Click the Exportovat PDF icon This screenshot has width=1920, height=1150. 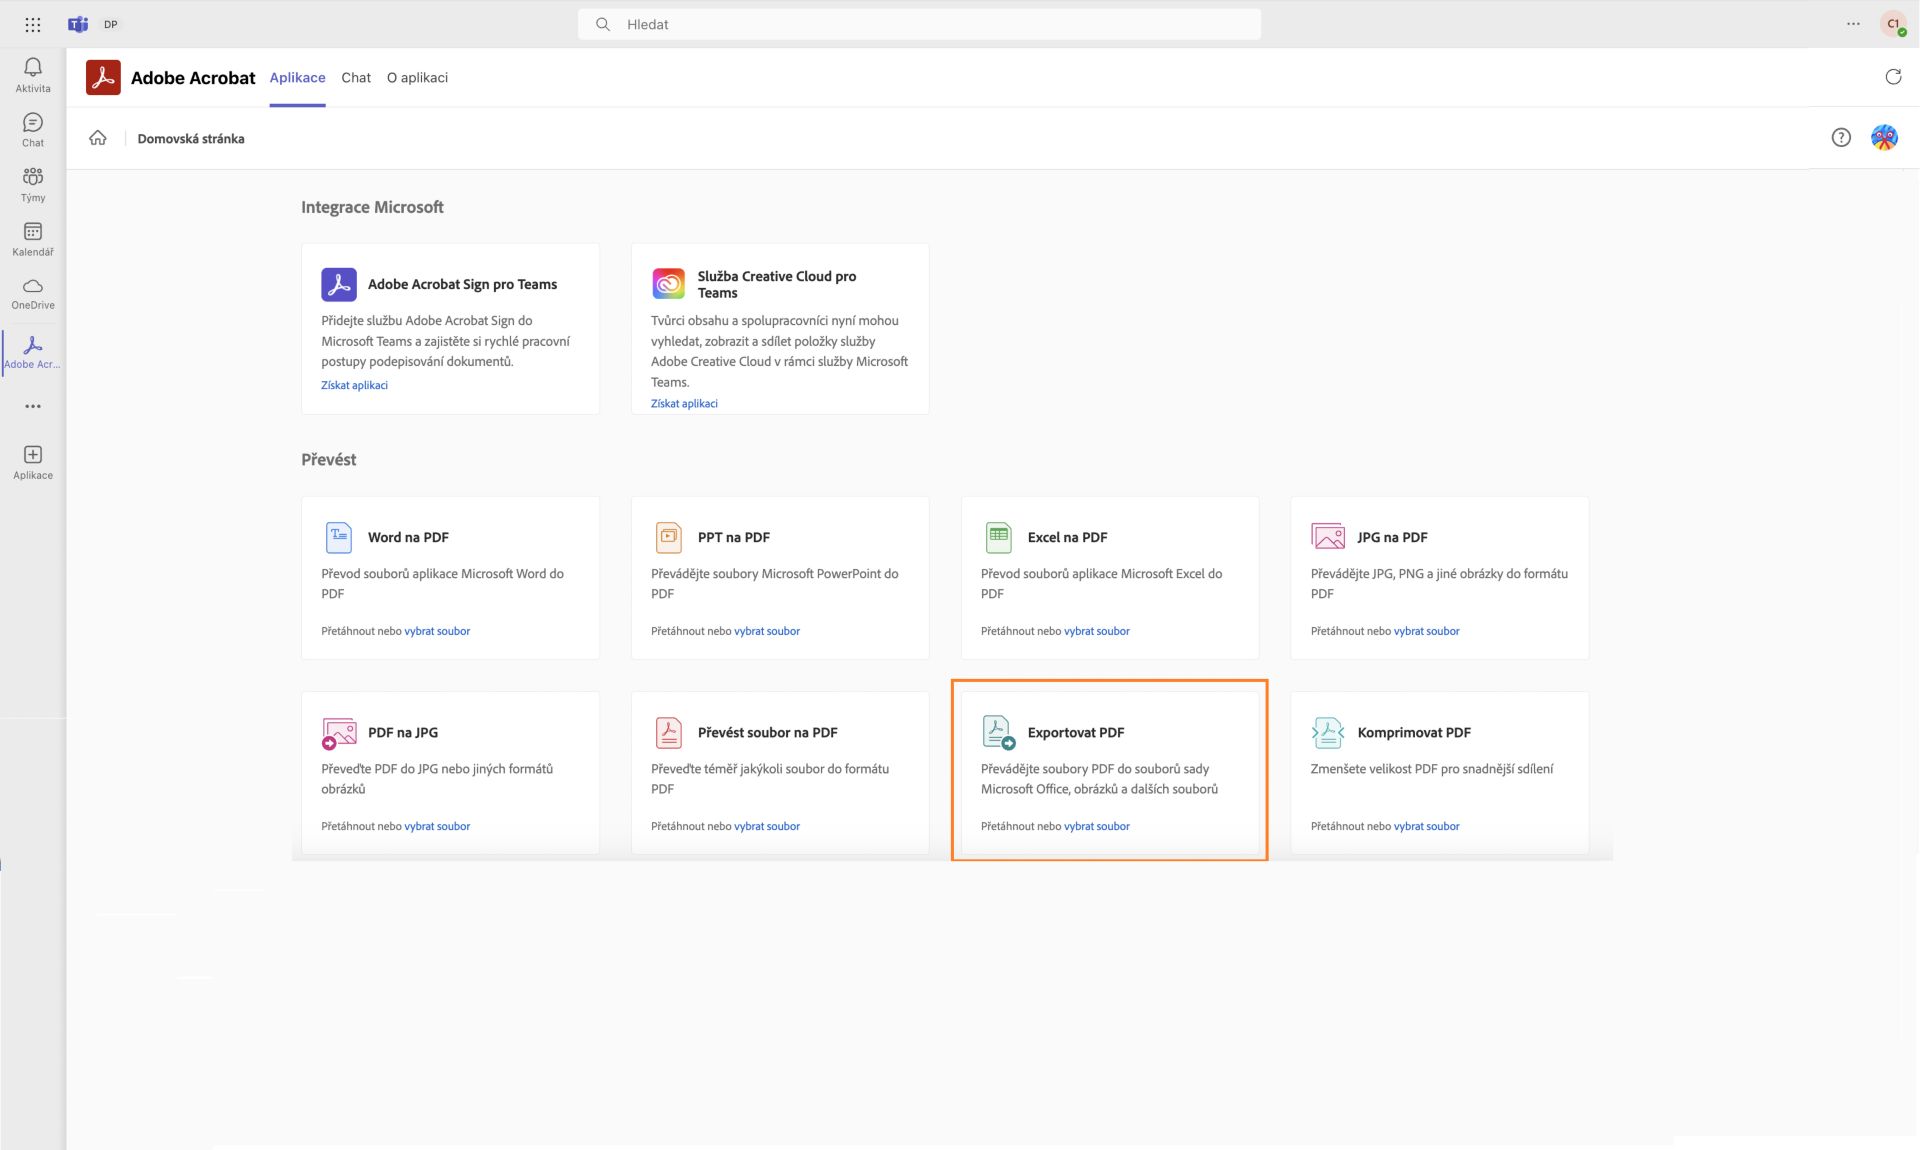click(x=998, y=733)
